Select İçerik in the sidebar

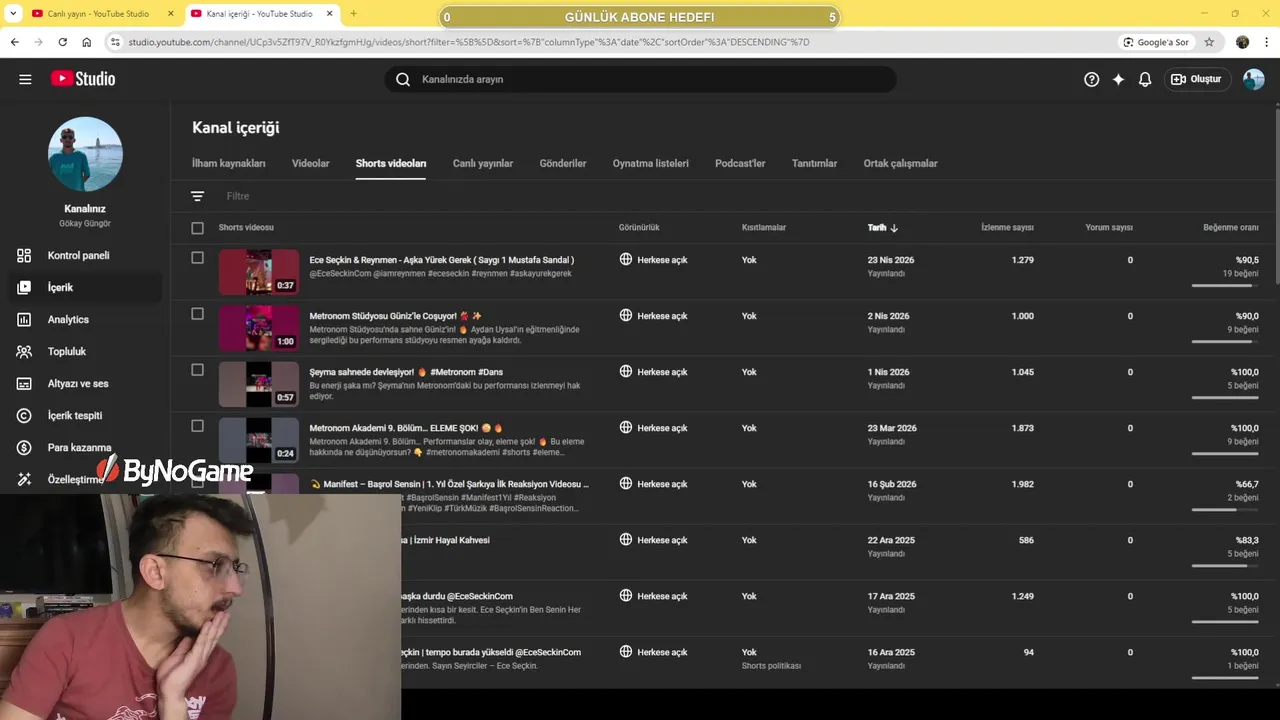click(x=85, y=287)
